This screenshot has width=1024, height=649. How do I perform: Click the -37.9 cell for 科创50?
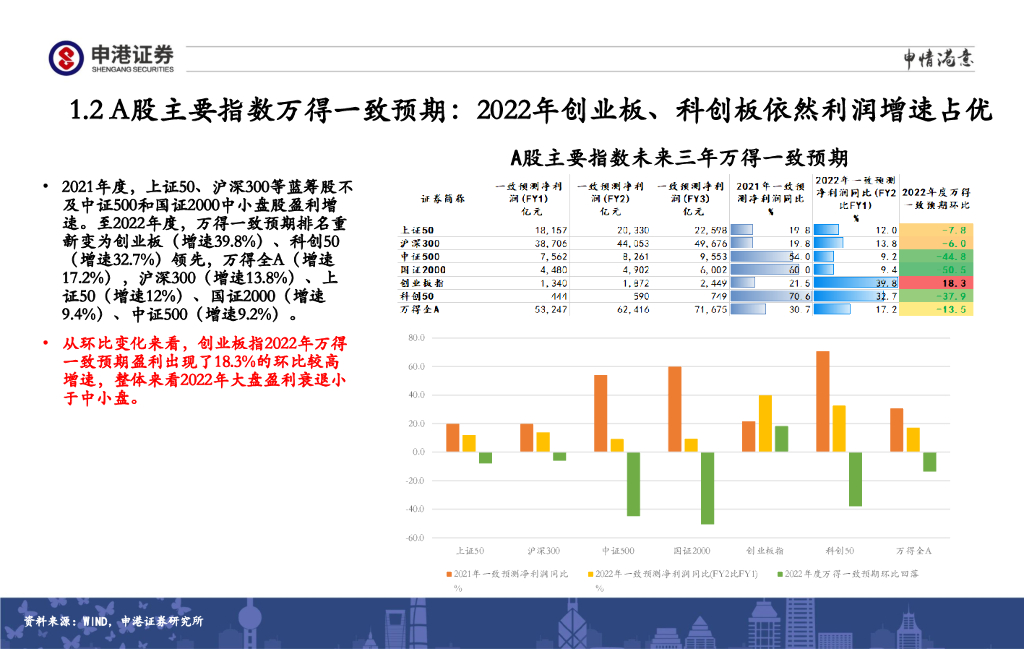(936, 296)
